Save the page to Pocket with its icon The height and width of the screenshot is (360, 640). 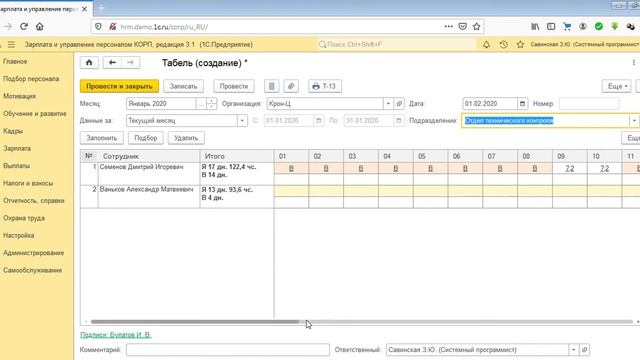462,27
